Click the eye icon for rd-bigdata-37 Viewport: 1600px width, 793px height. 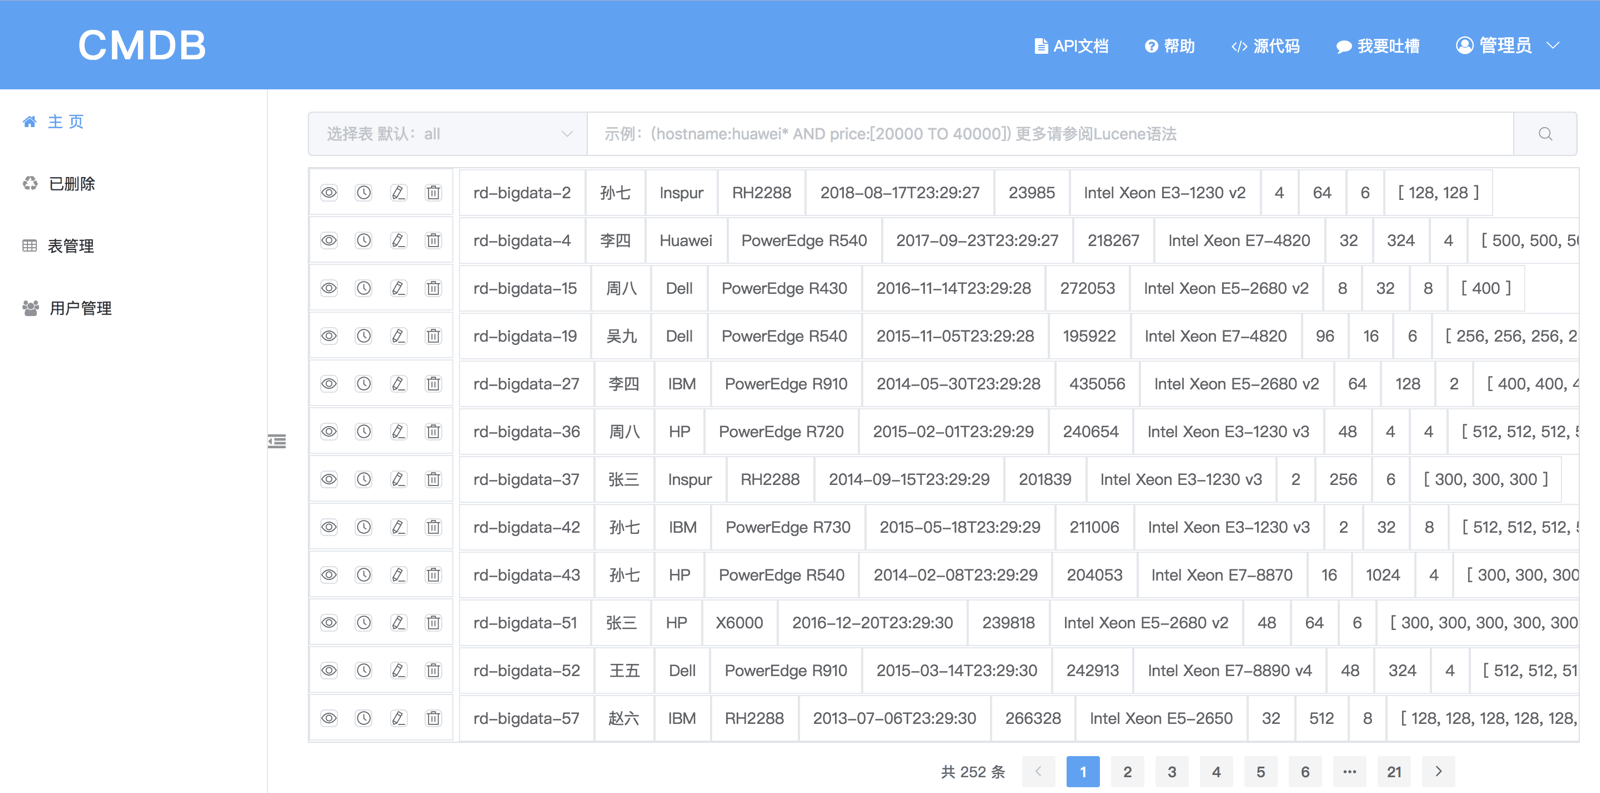point(329,480)
